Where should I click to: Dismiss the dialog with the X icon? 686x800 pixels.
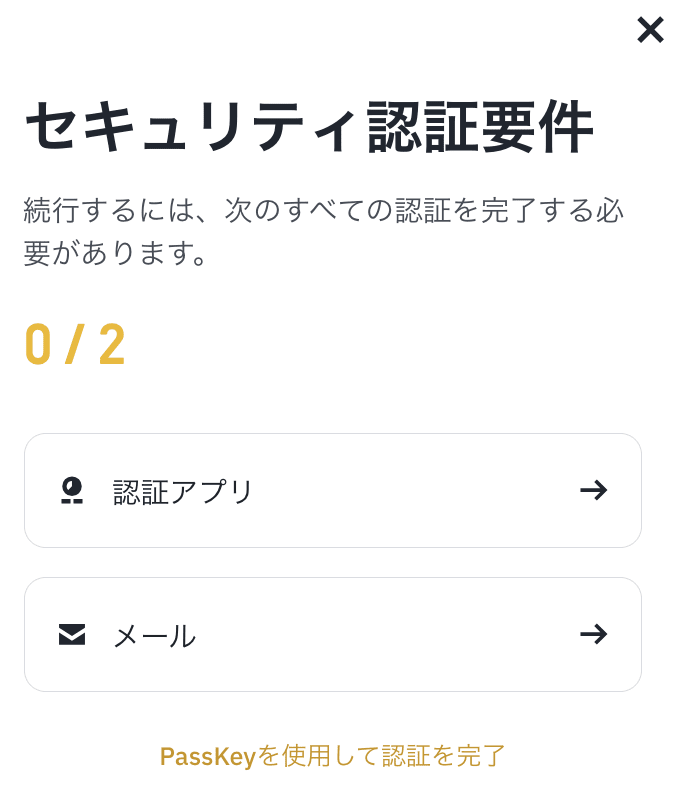[x=650, y=30]
